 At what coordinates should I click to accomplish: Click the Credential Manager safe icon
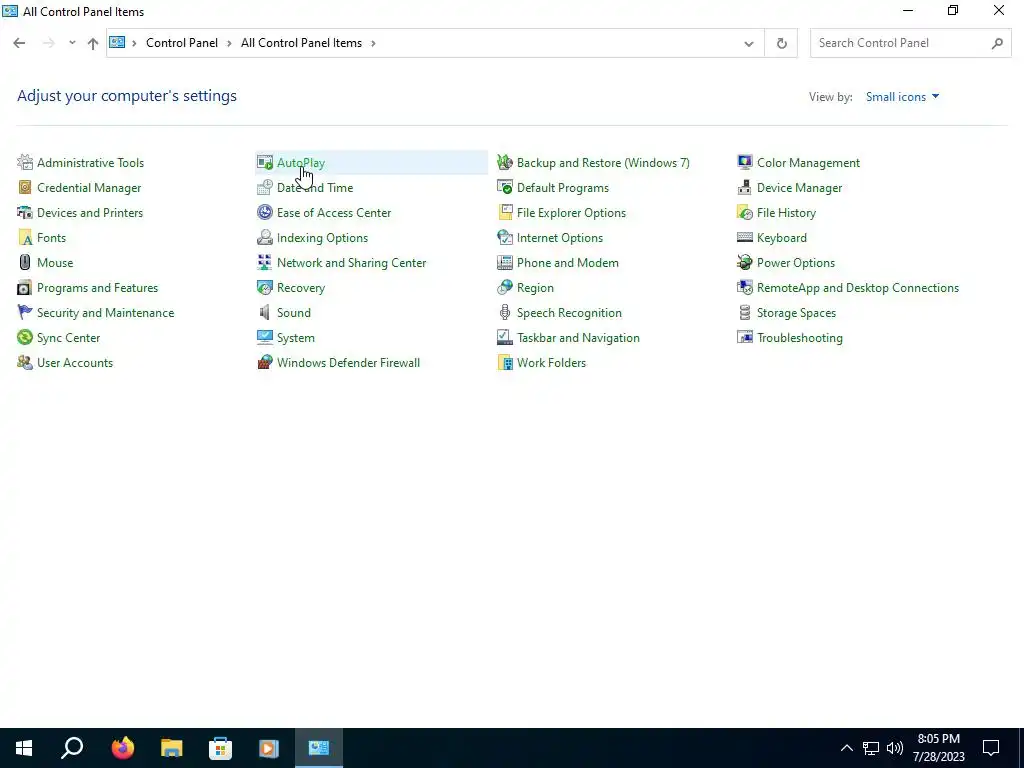click(x=25, y=187)
